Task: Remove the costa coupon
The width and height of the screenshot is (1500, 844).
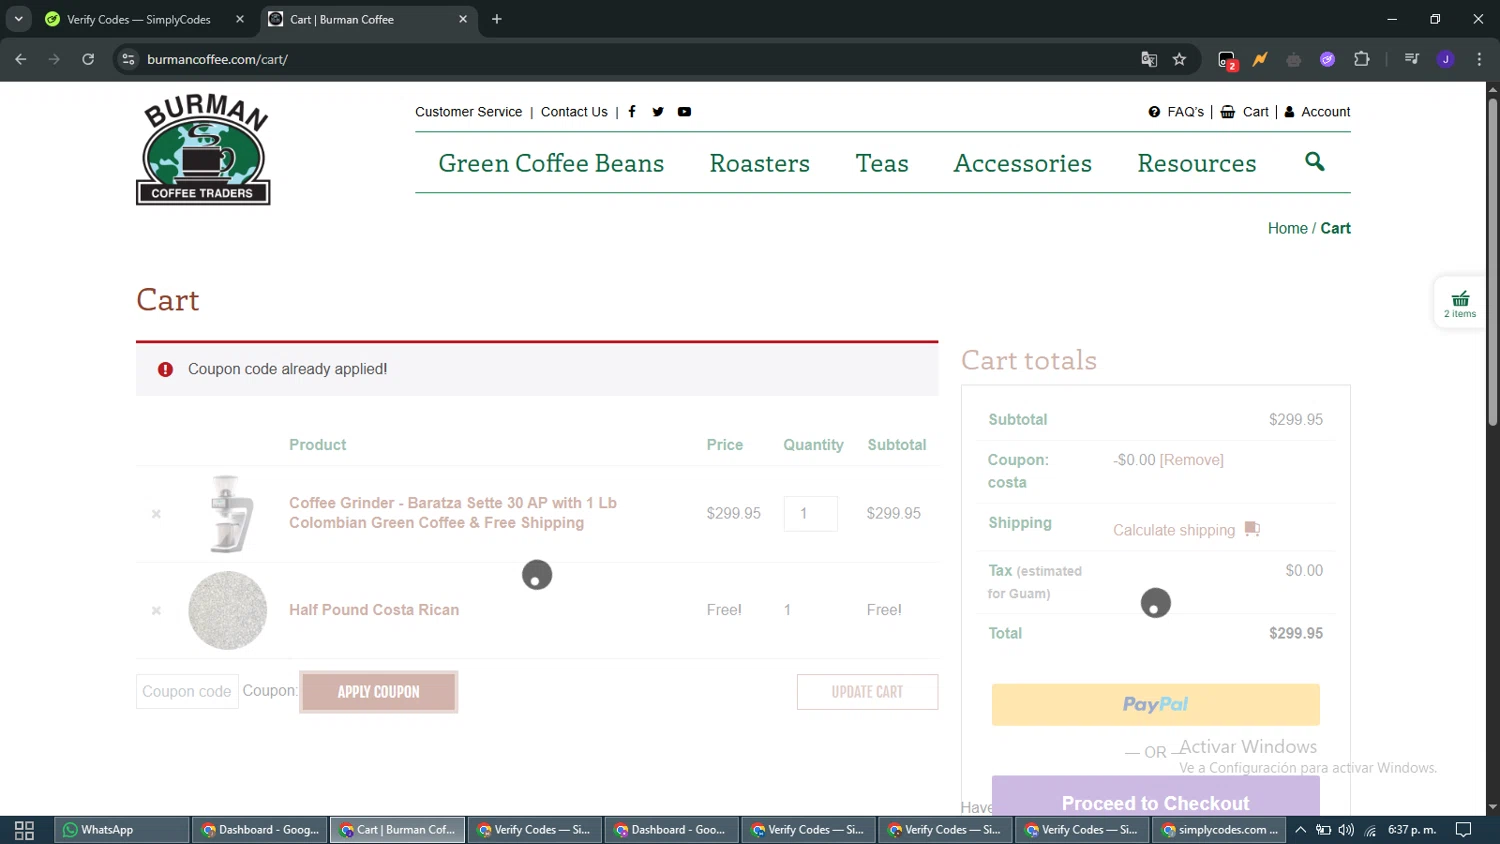Action: 1192,460
